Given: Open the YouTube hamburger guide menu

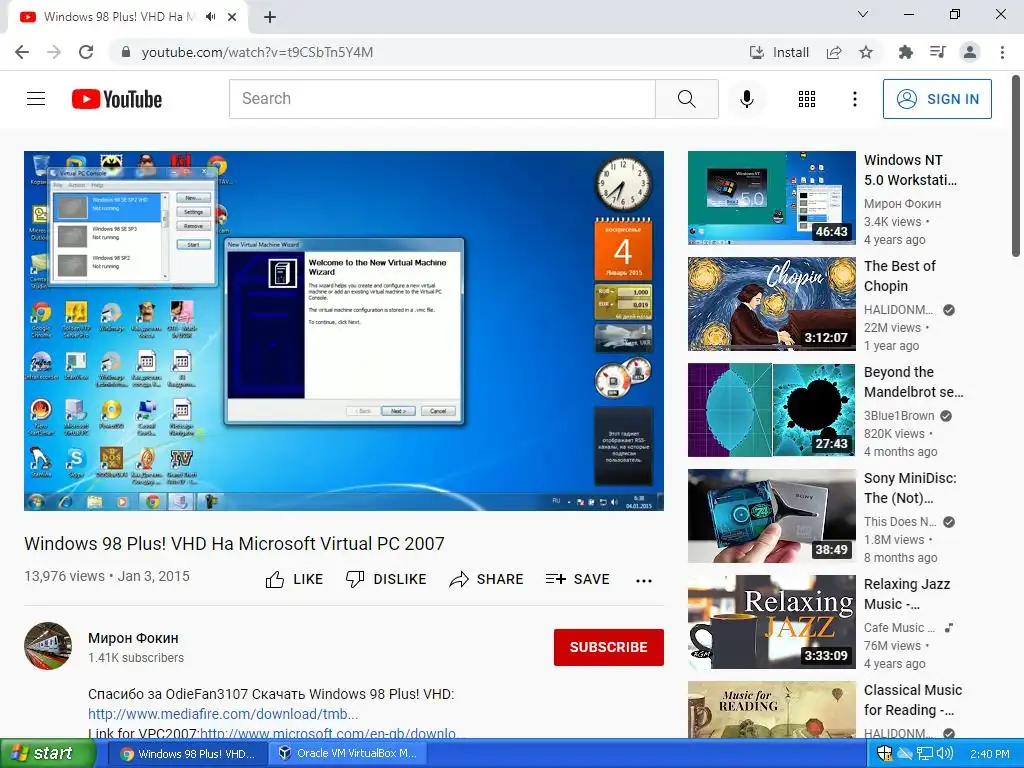Looking at the screenshot, I should click(x=36, y=99).
